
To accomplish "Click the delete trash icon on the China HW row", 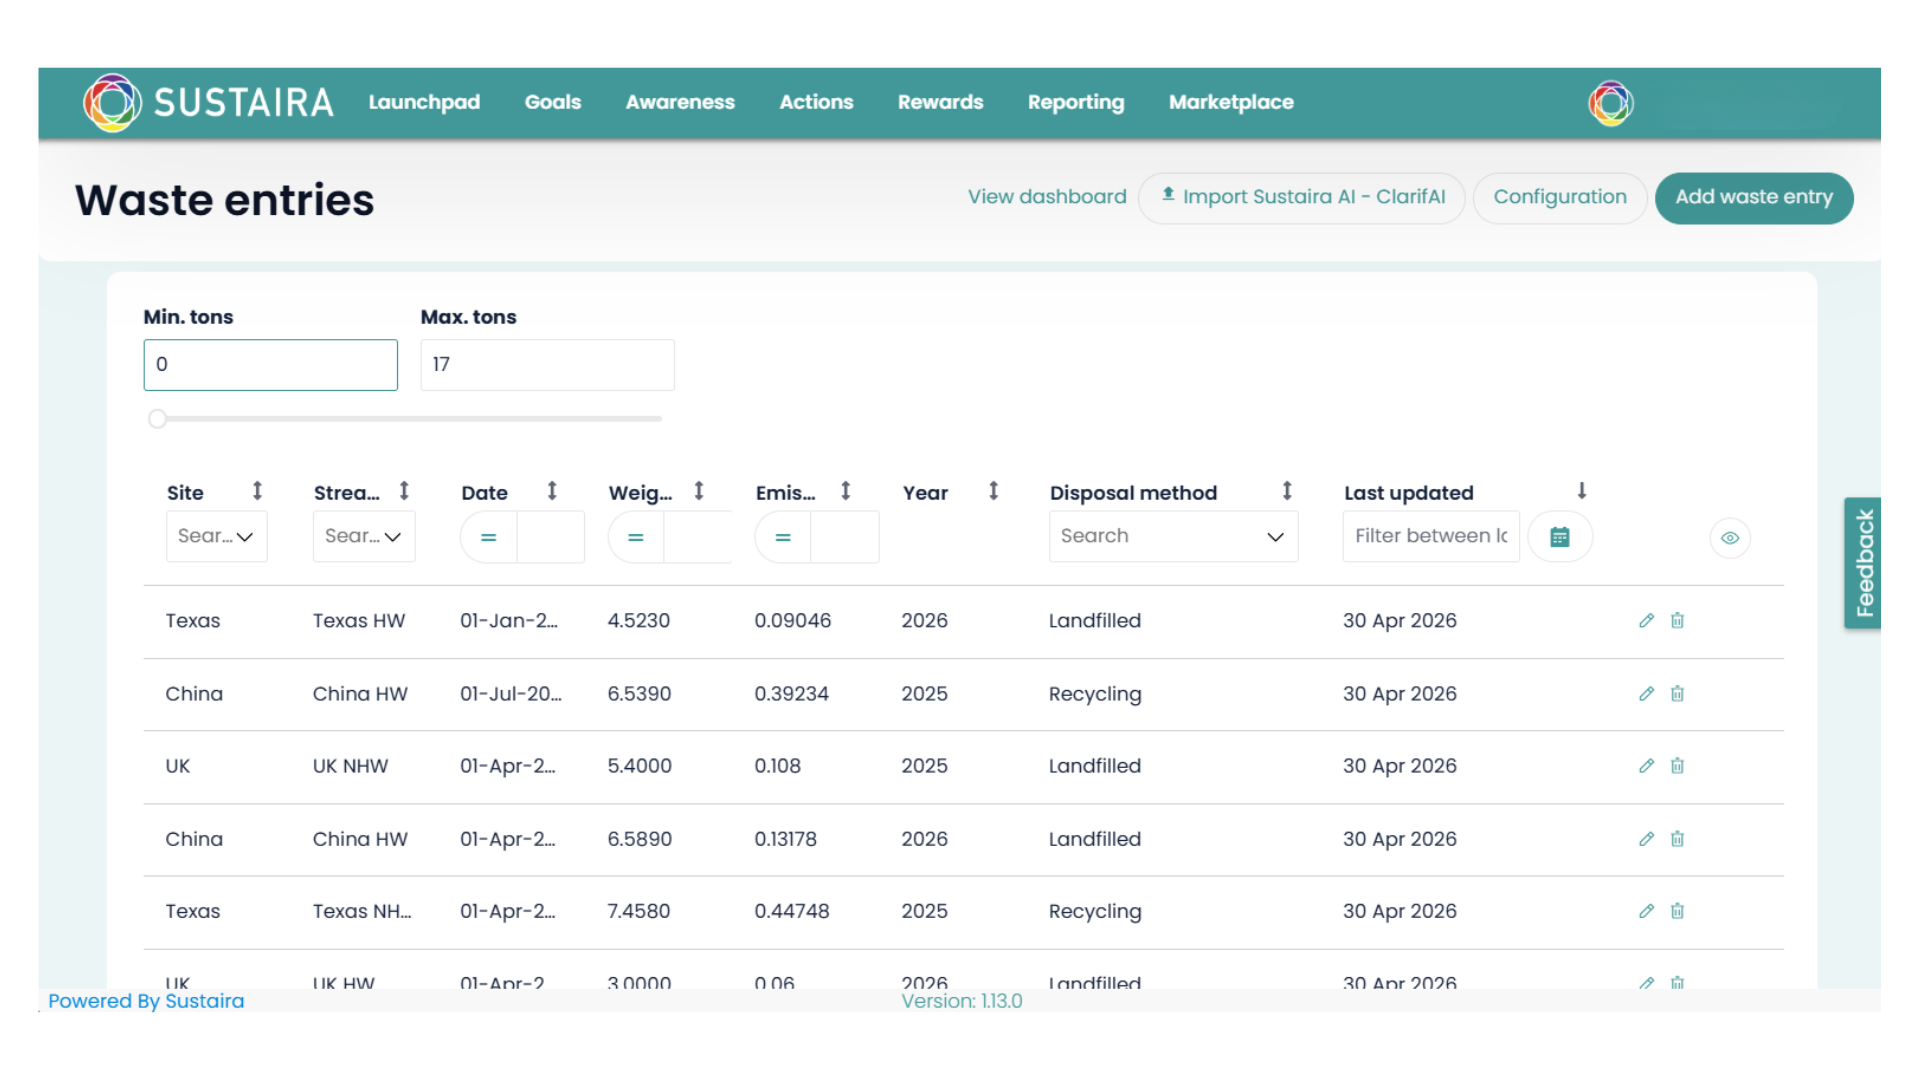I will pyautogui.click(x=1678, y=693).
